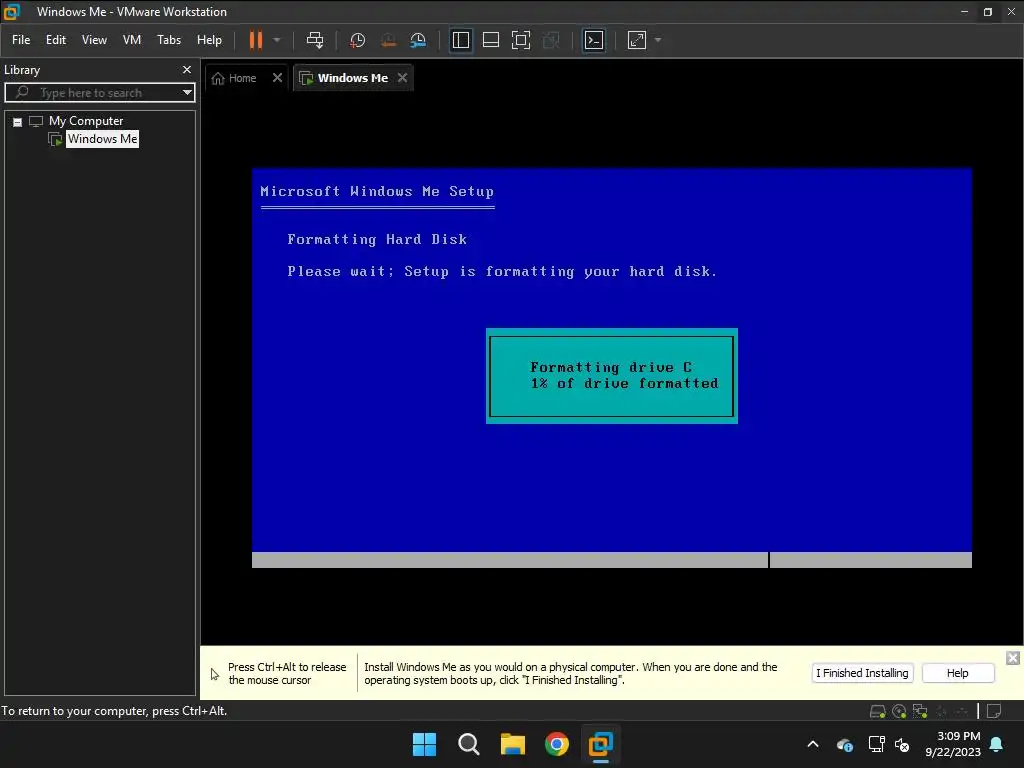Viewport: 1024px width, 768px height.
Task: Launch Google Chrome from the taskbar
Action: 557,744
